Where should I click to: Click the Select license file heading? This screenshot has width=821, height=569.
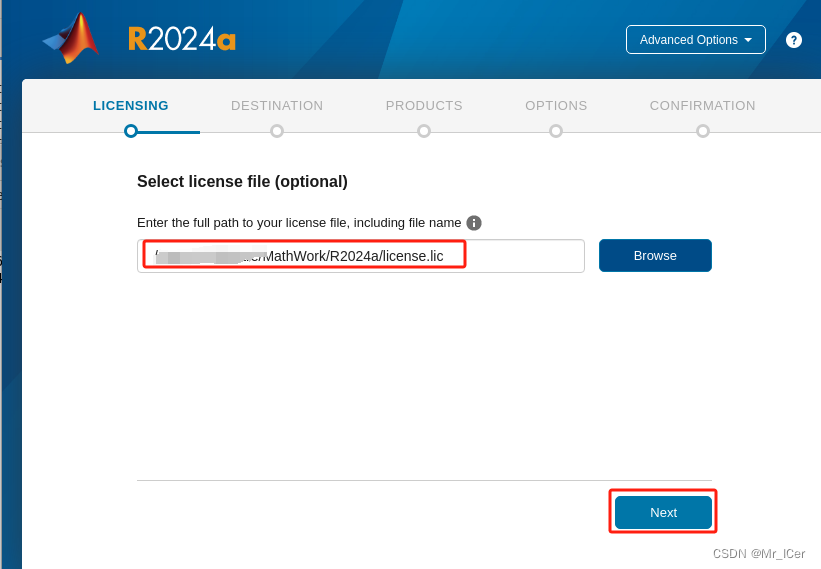point(242,182)
